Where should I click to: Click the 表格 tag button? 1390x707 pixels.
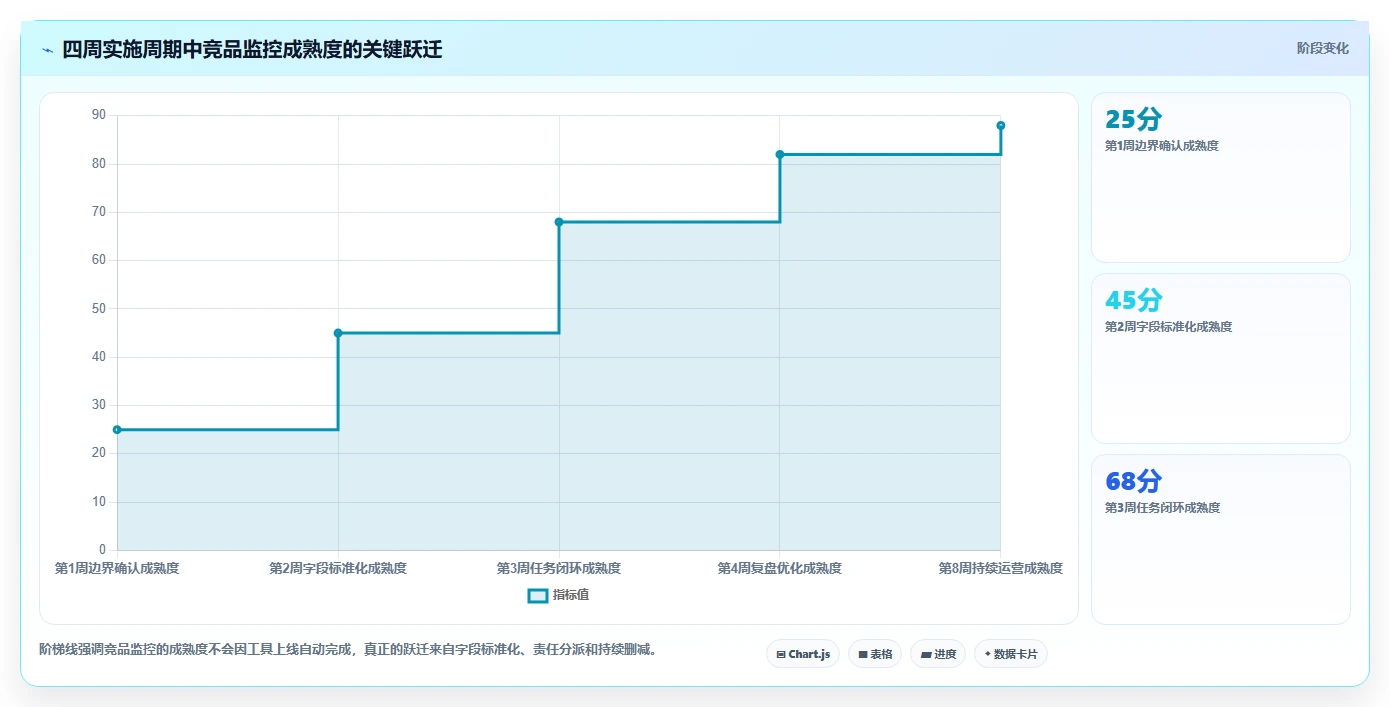click(x=875, y=654)
